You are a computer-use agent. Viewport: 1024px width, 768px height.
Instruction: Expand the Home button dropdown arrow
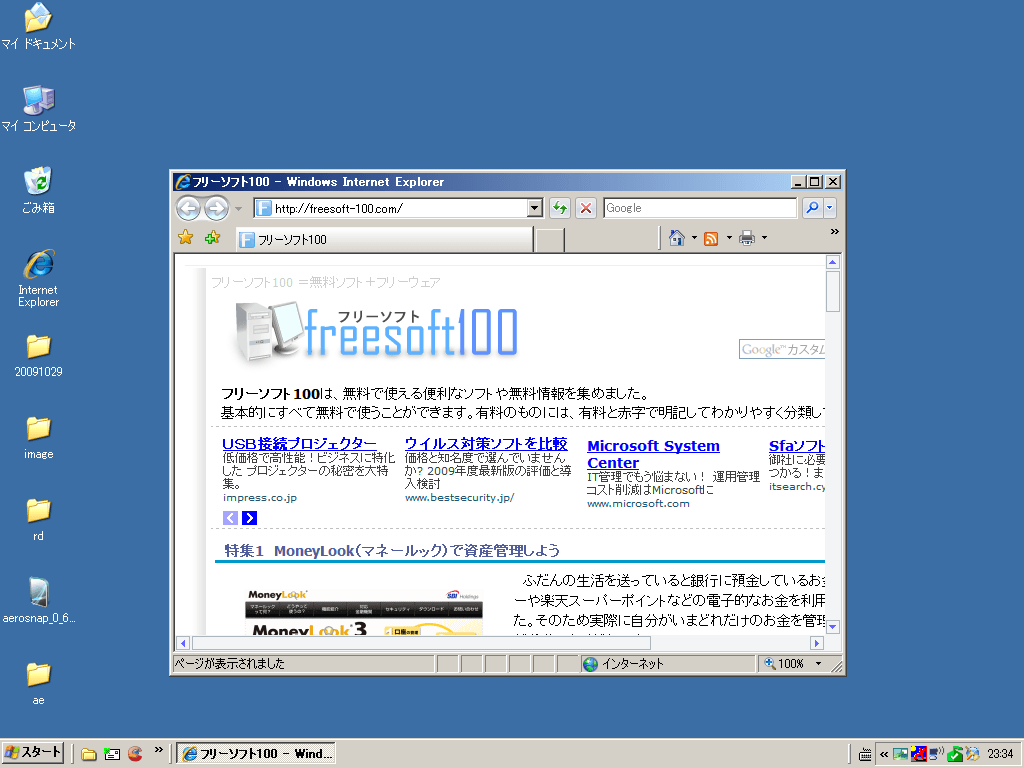pos(694,238)
